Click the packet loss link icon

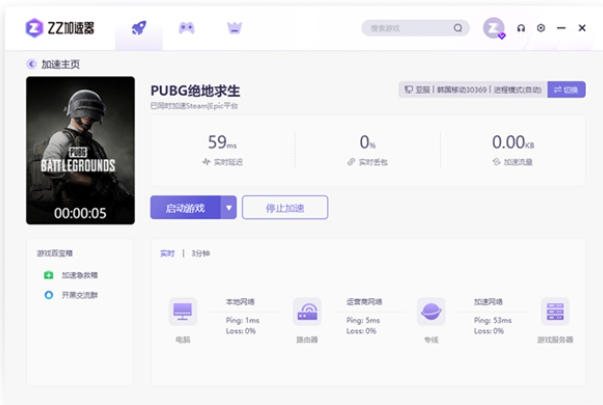pos(351,162)
